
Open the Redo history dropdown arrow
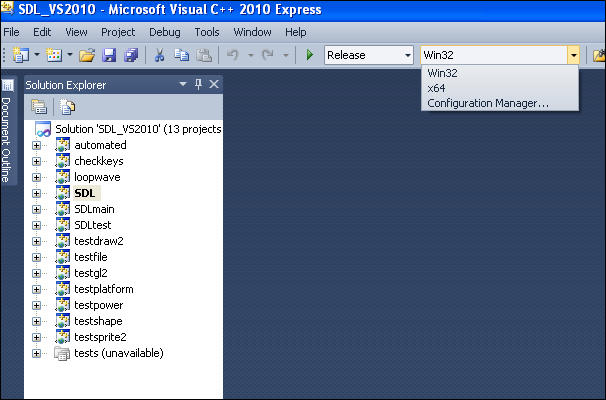286,55
